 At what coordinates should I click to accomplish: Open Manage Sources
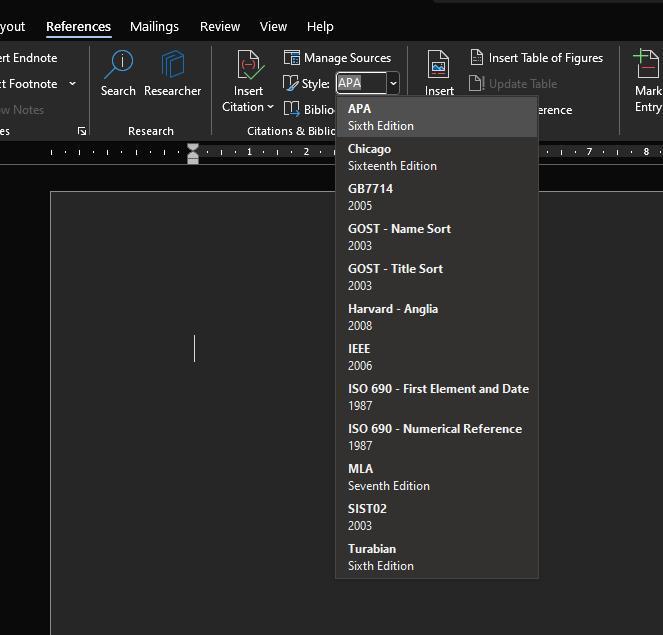[x=337, y=57]
